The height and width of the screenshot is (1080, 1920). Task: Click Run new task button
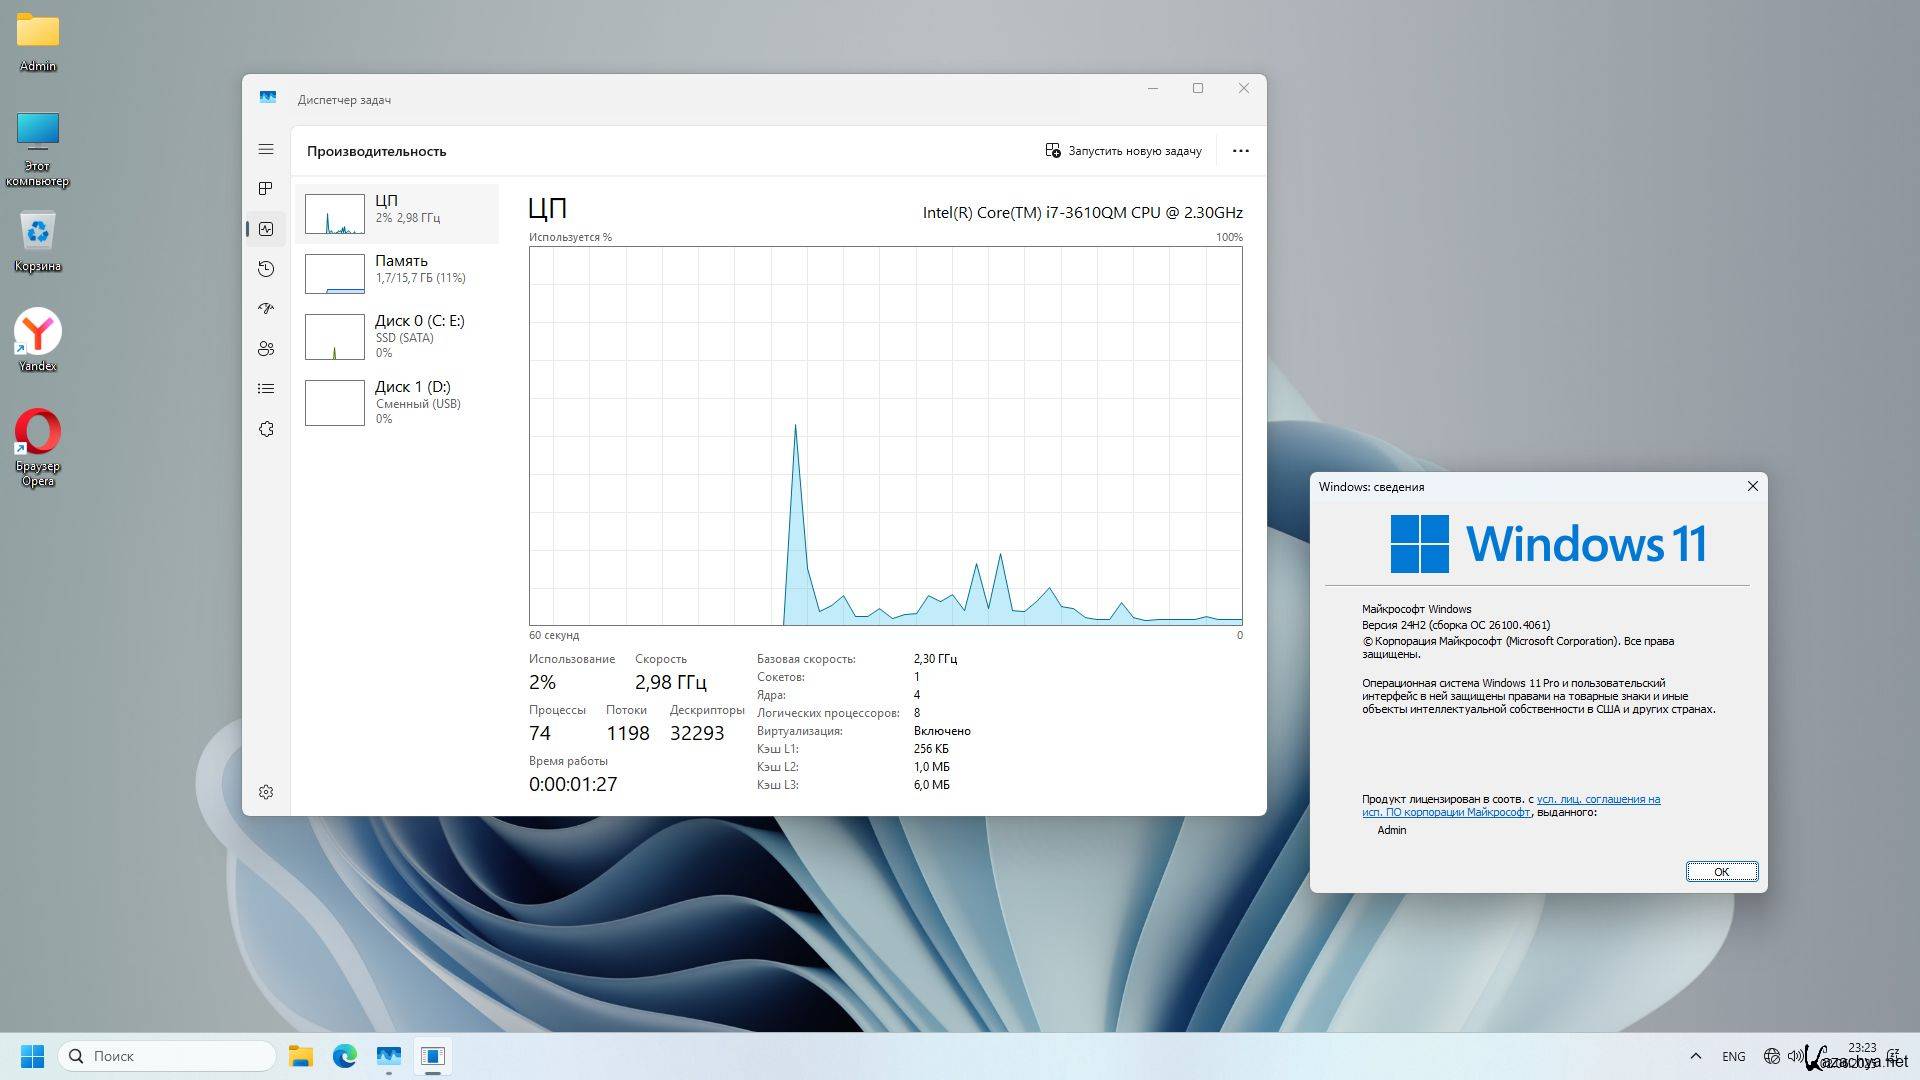1123,151
